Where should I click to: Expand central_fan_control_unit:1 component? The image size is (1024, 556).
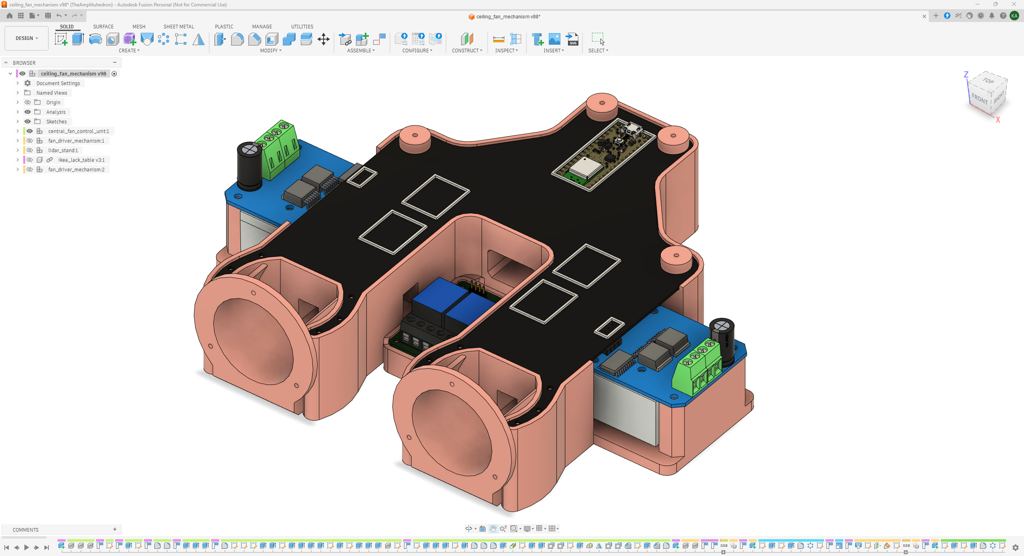[18, 131]
